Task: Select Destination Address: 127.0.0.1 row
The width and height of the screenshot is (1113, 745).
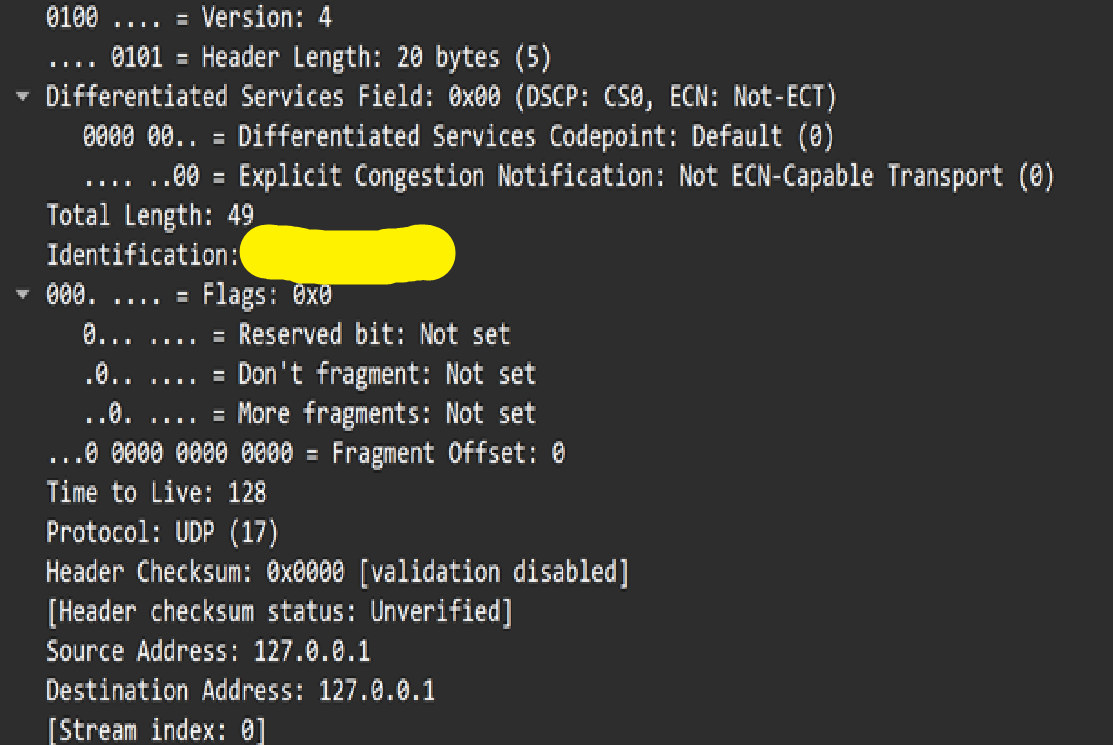Action: 241,691
